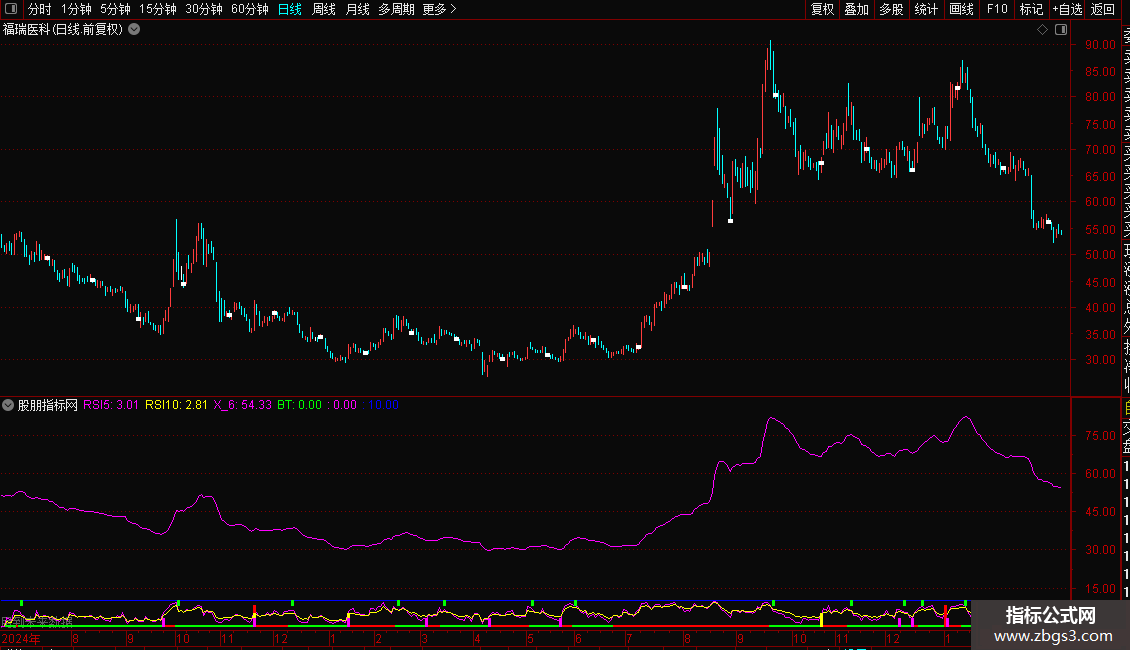Image resolution: width=1130 pixels, height=650 pixels.
Task: Click the 返回 back button
Action: pyautogui.click(x=1102, y=9)
